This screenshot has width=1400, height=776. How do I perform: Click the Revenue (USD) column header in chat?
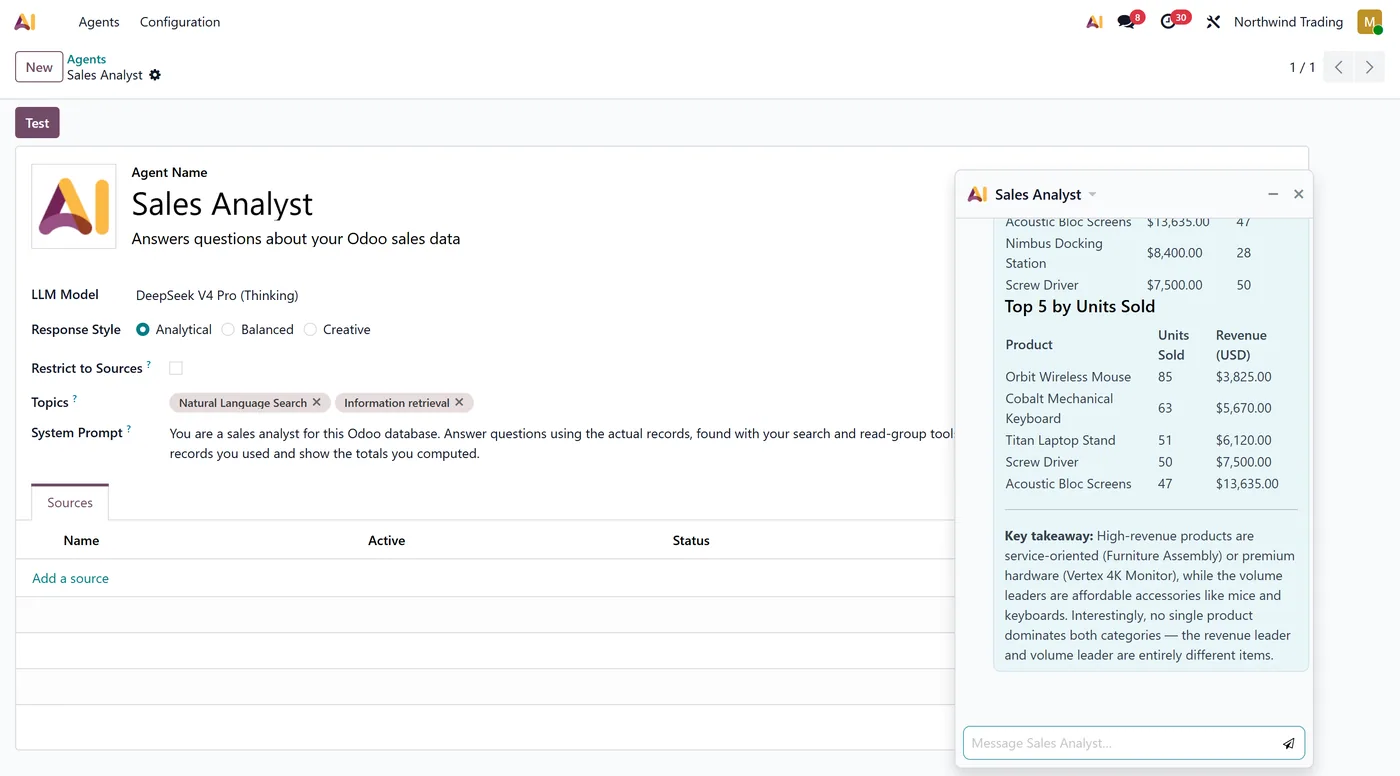[1241, 345]
